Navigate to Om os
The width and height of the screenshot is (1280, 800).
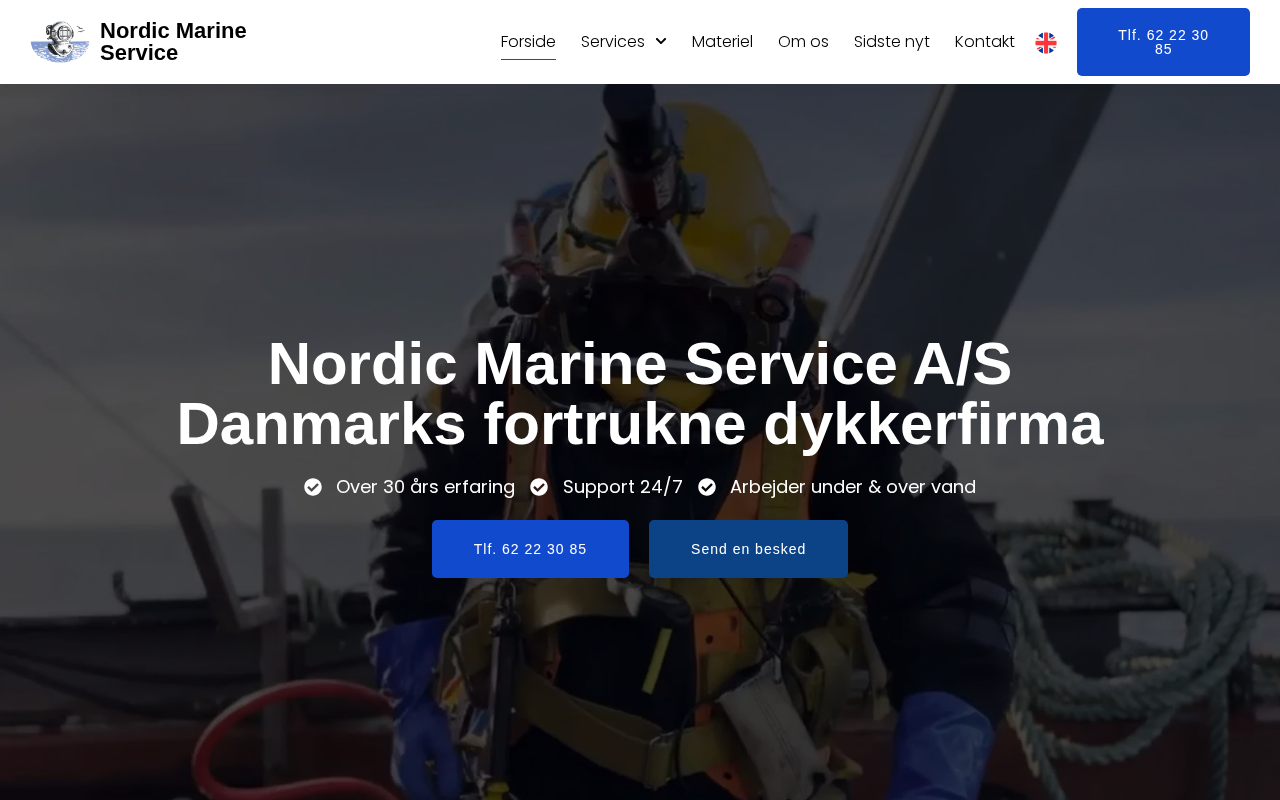point(803,41)
